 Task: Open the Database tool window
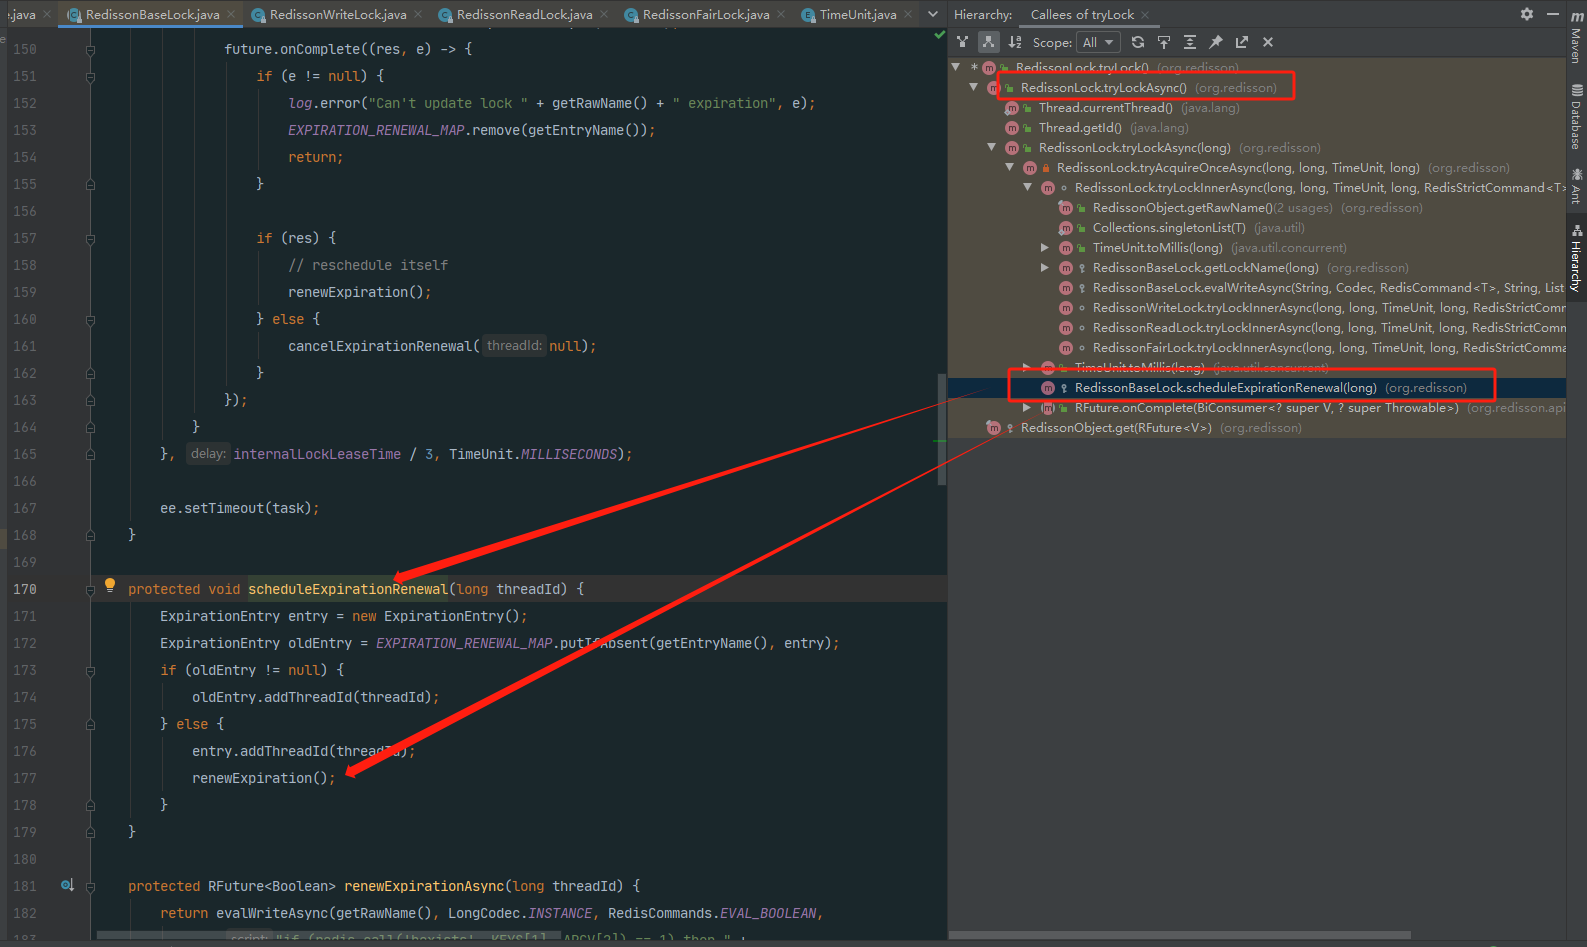point(1577,117)
